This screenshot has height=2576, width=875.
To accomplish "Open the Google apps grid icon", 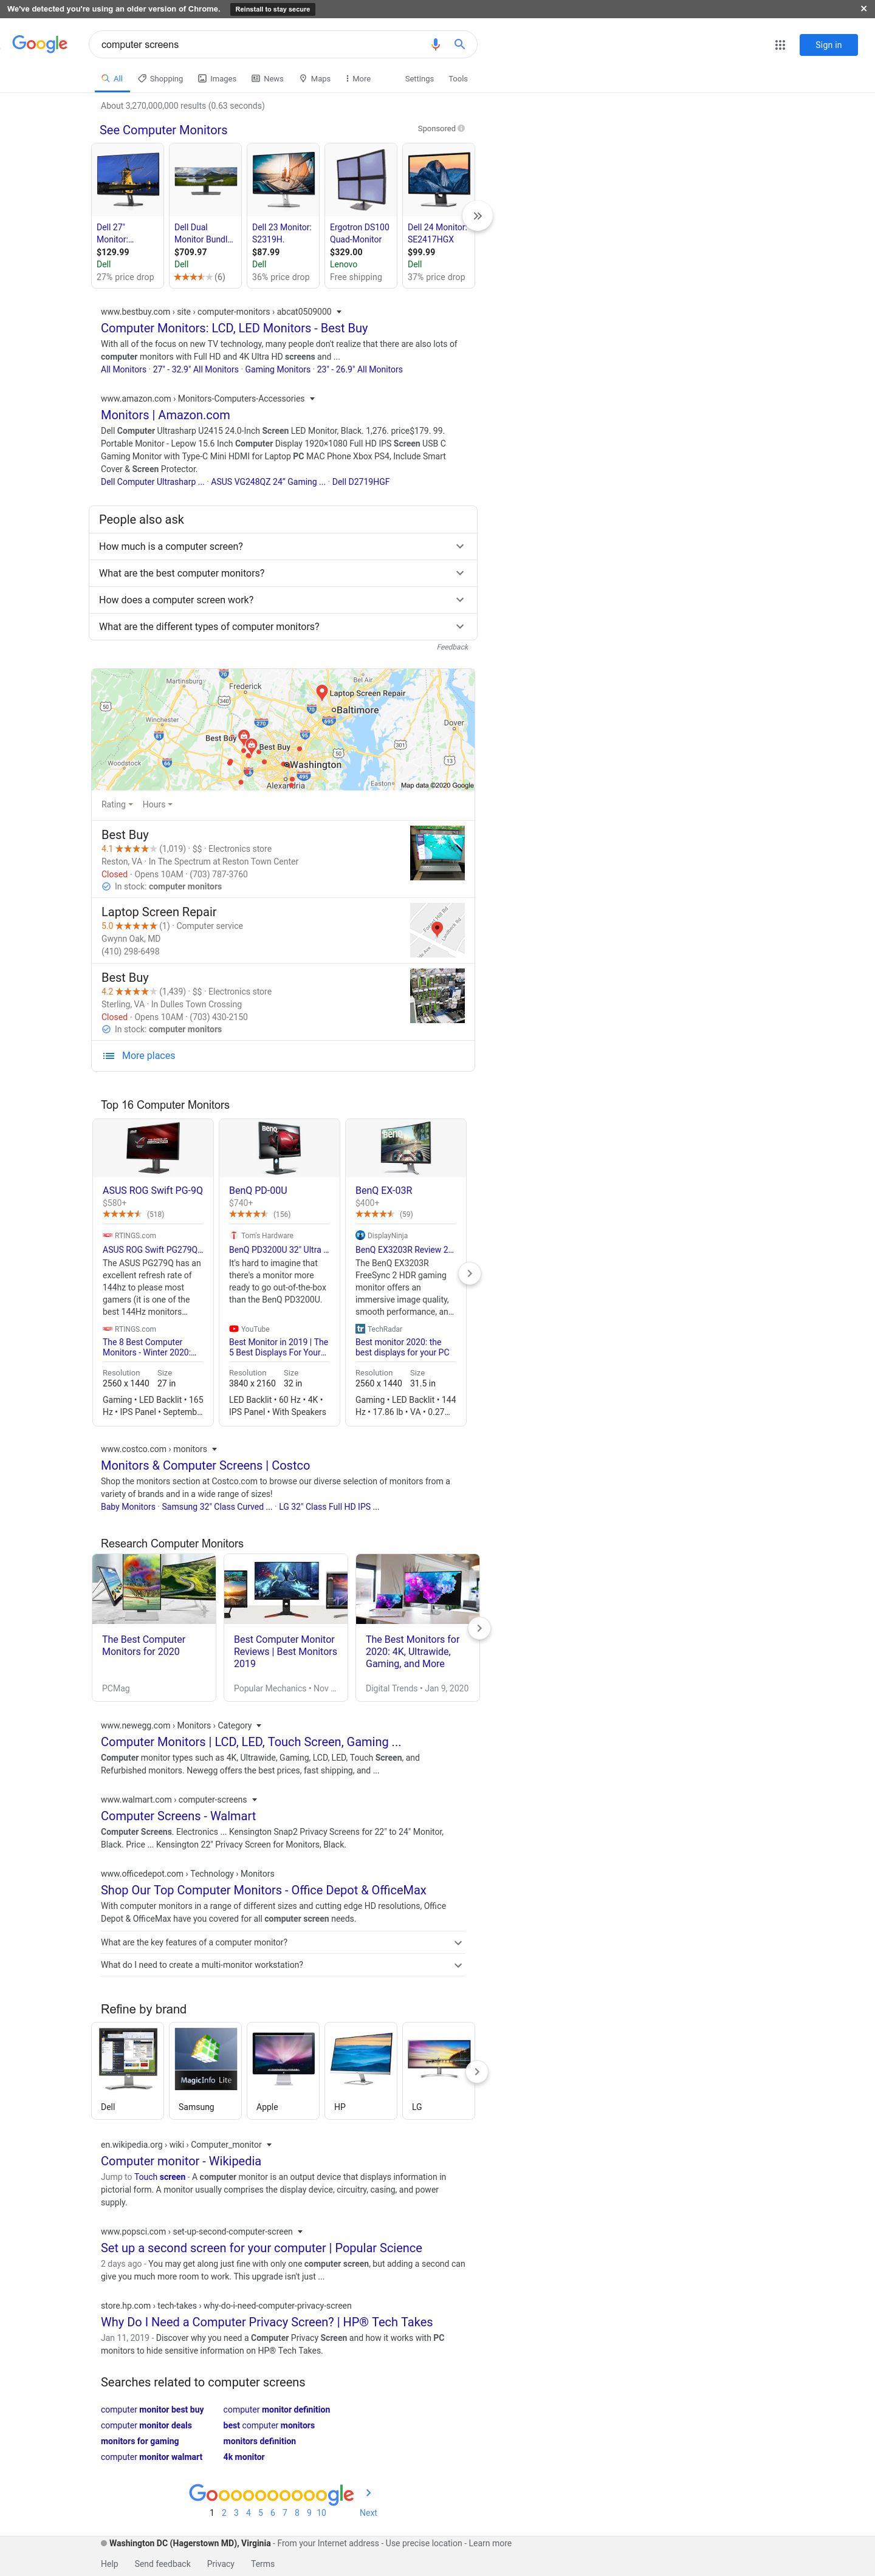I will click(780, 45).
